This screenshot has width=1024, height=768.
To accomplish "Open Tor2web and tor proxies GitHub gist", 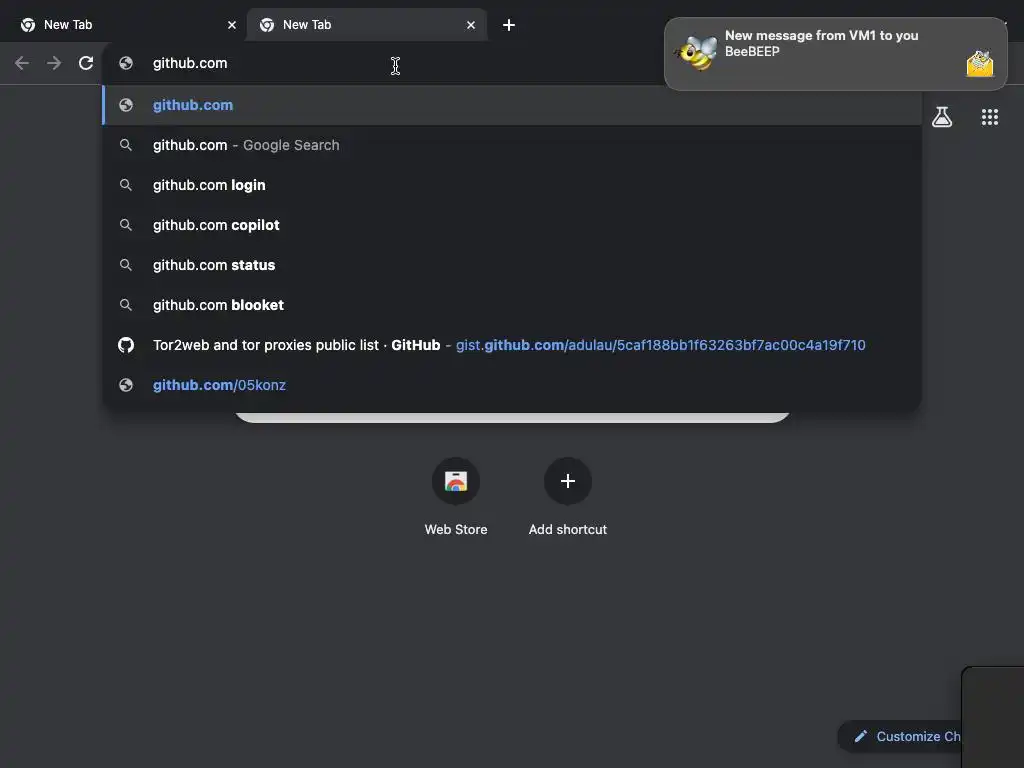I will [512, 345].
